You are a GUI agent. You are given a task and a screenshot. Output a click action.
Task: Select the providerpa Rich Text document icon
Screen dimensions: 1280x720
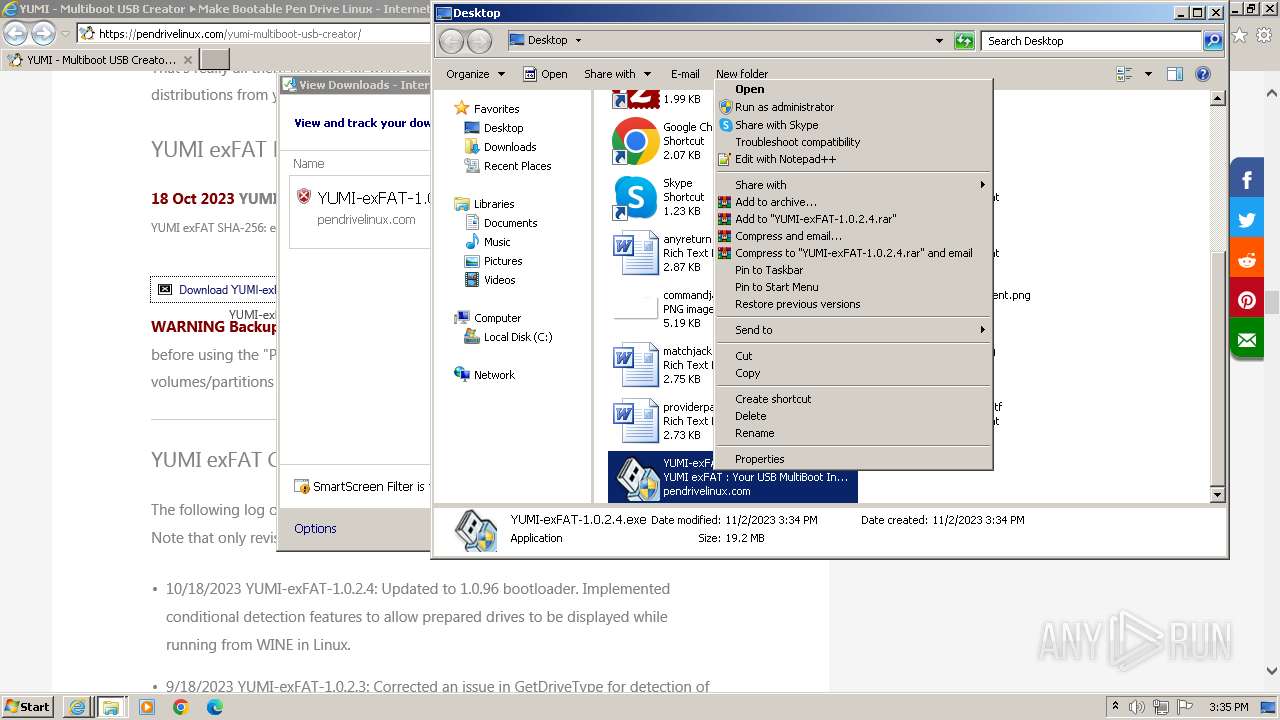635,421
